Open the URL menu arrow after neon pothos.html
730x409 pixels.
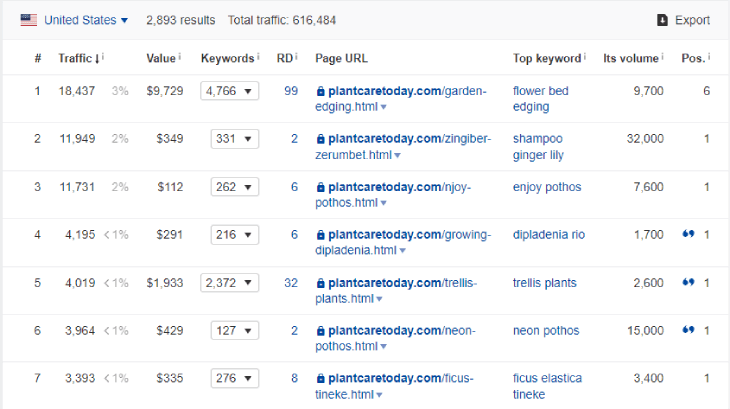pyautogui.click(x=383, y=347)
